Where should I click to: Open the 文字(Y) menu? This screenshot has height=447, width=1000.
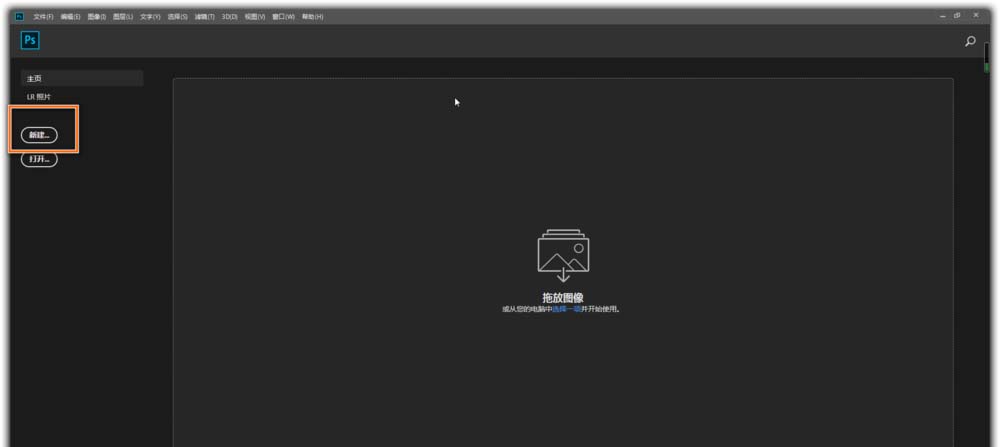click(150, 17)
